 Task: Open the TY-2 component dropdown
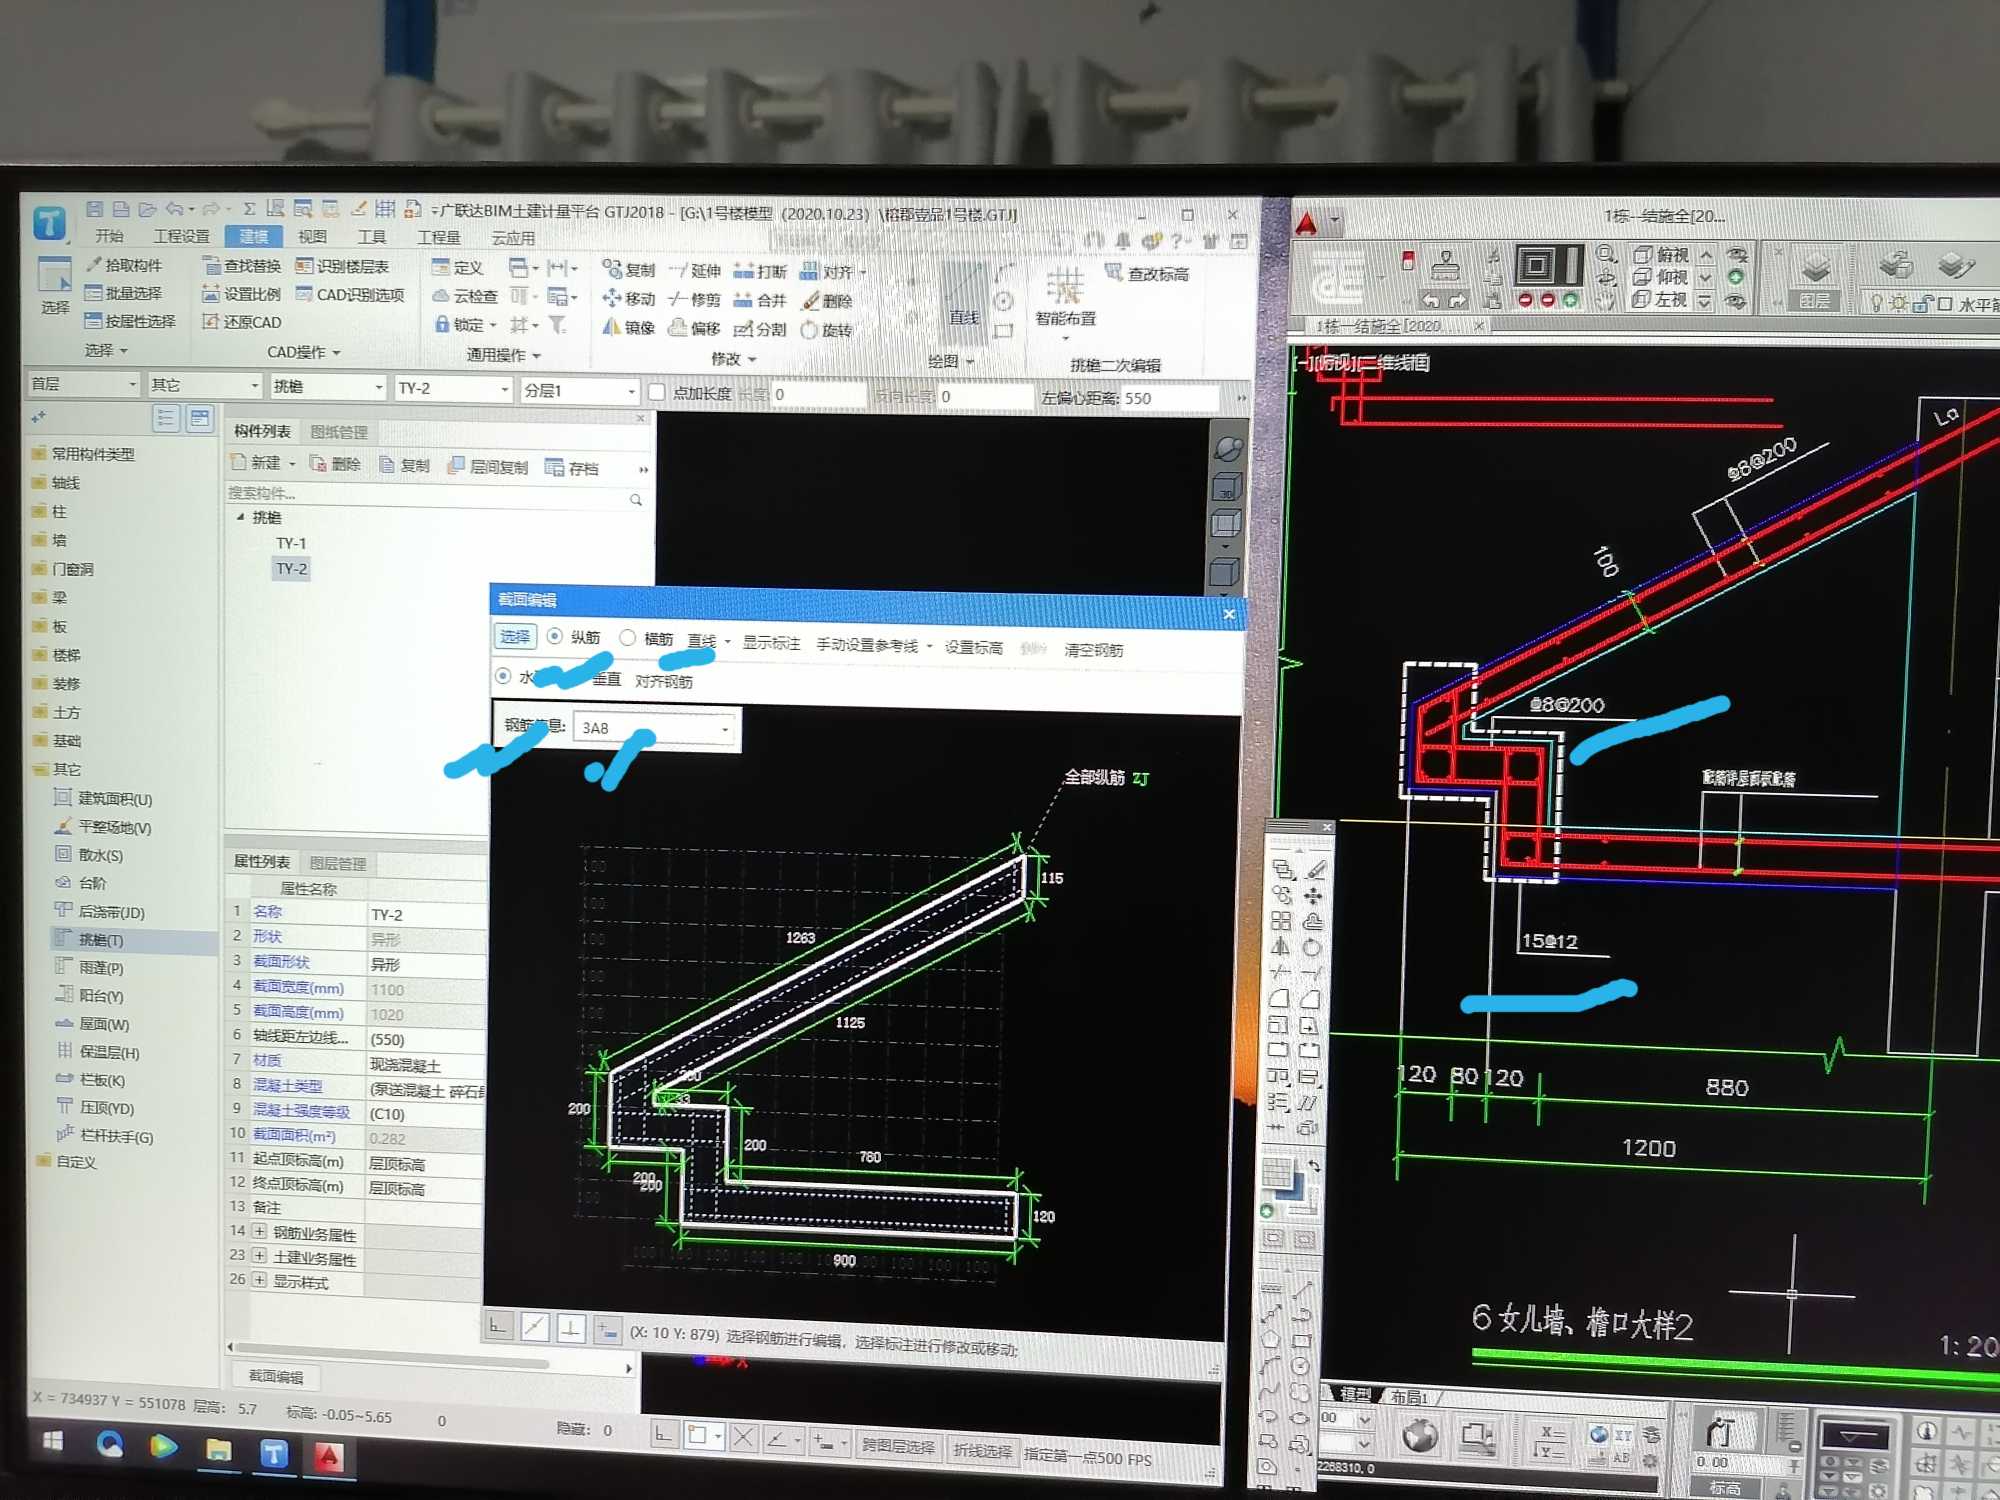[452, 388]
